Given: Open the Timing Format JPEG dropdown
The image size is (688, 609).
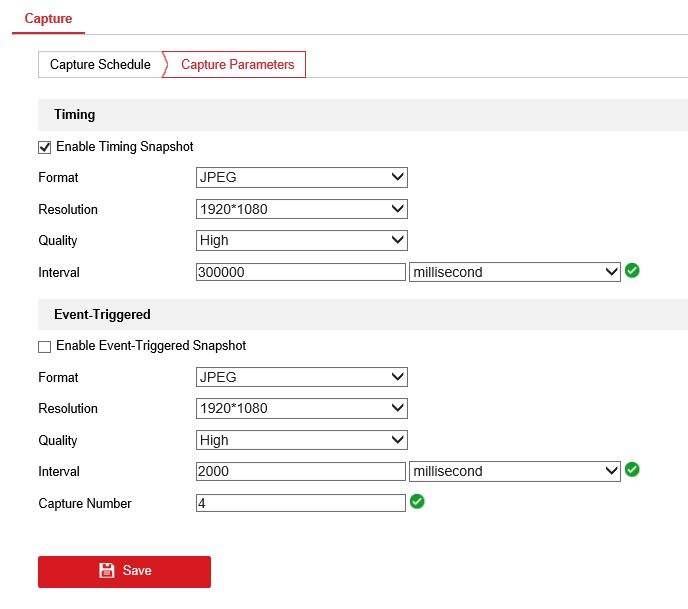Looking at the screenshot, I should [x=301, y=178].
